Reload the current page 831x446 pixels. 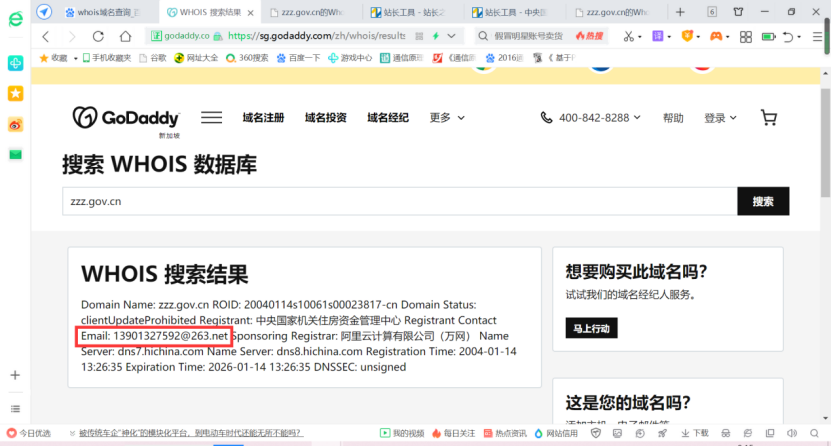[x=98, y=36]
